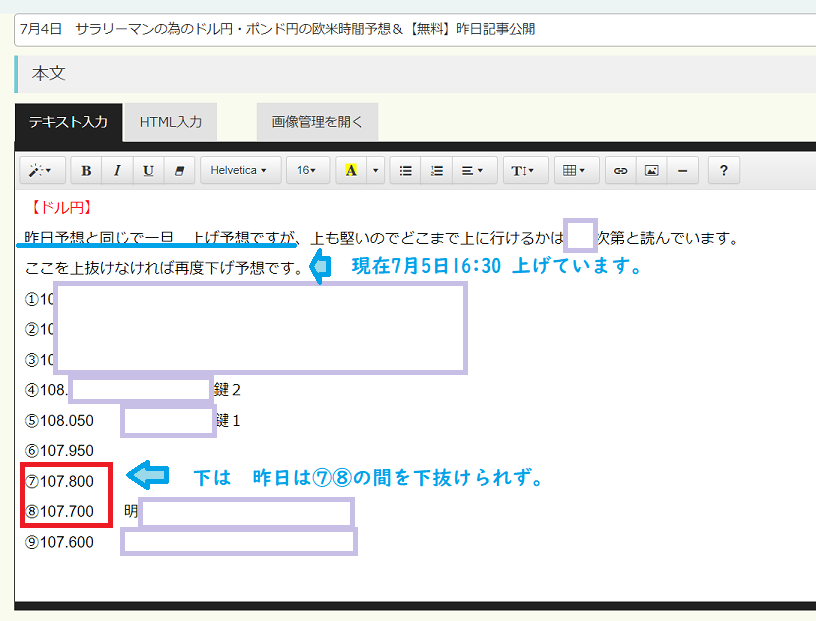Click the eraser clear formatting icon

tap(179, 170)
